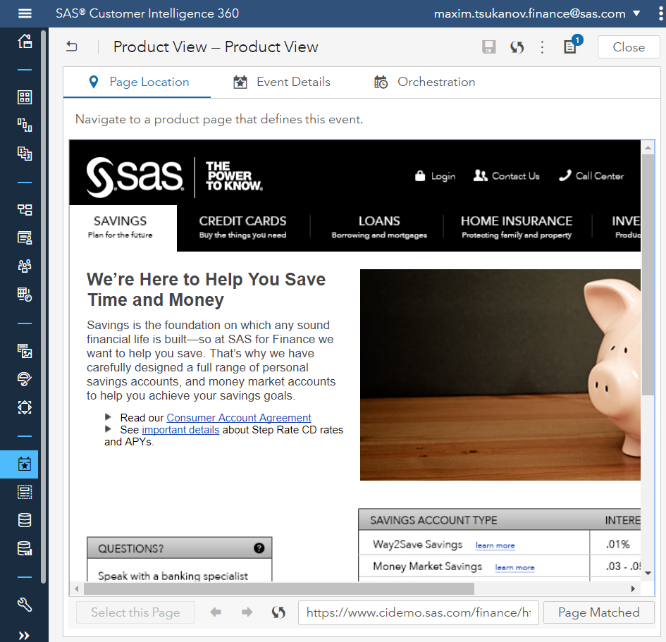
Task: Click the browser forward arrow button
Action: (247, 612)
